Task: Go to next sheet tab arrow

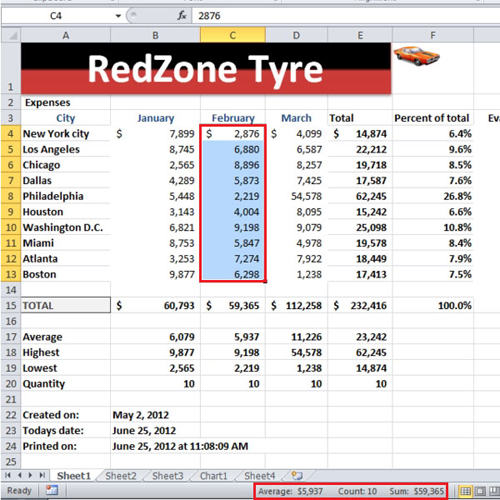Action: [31, 475]
